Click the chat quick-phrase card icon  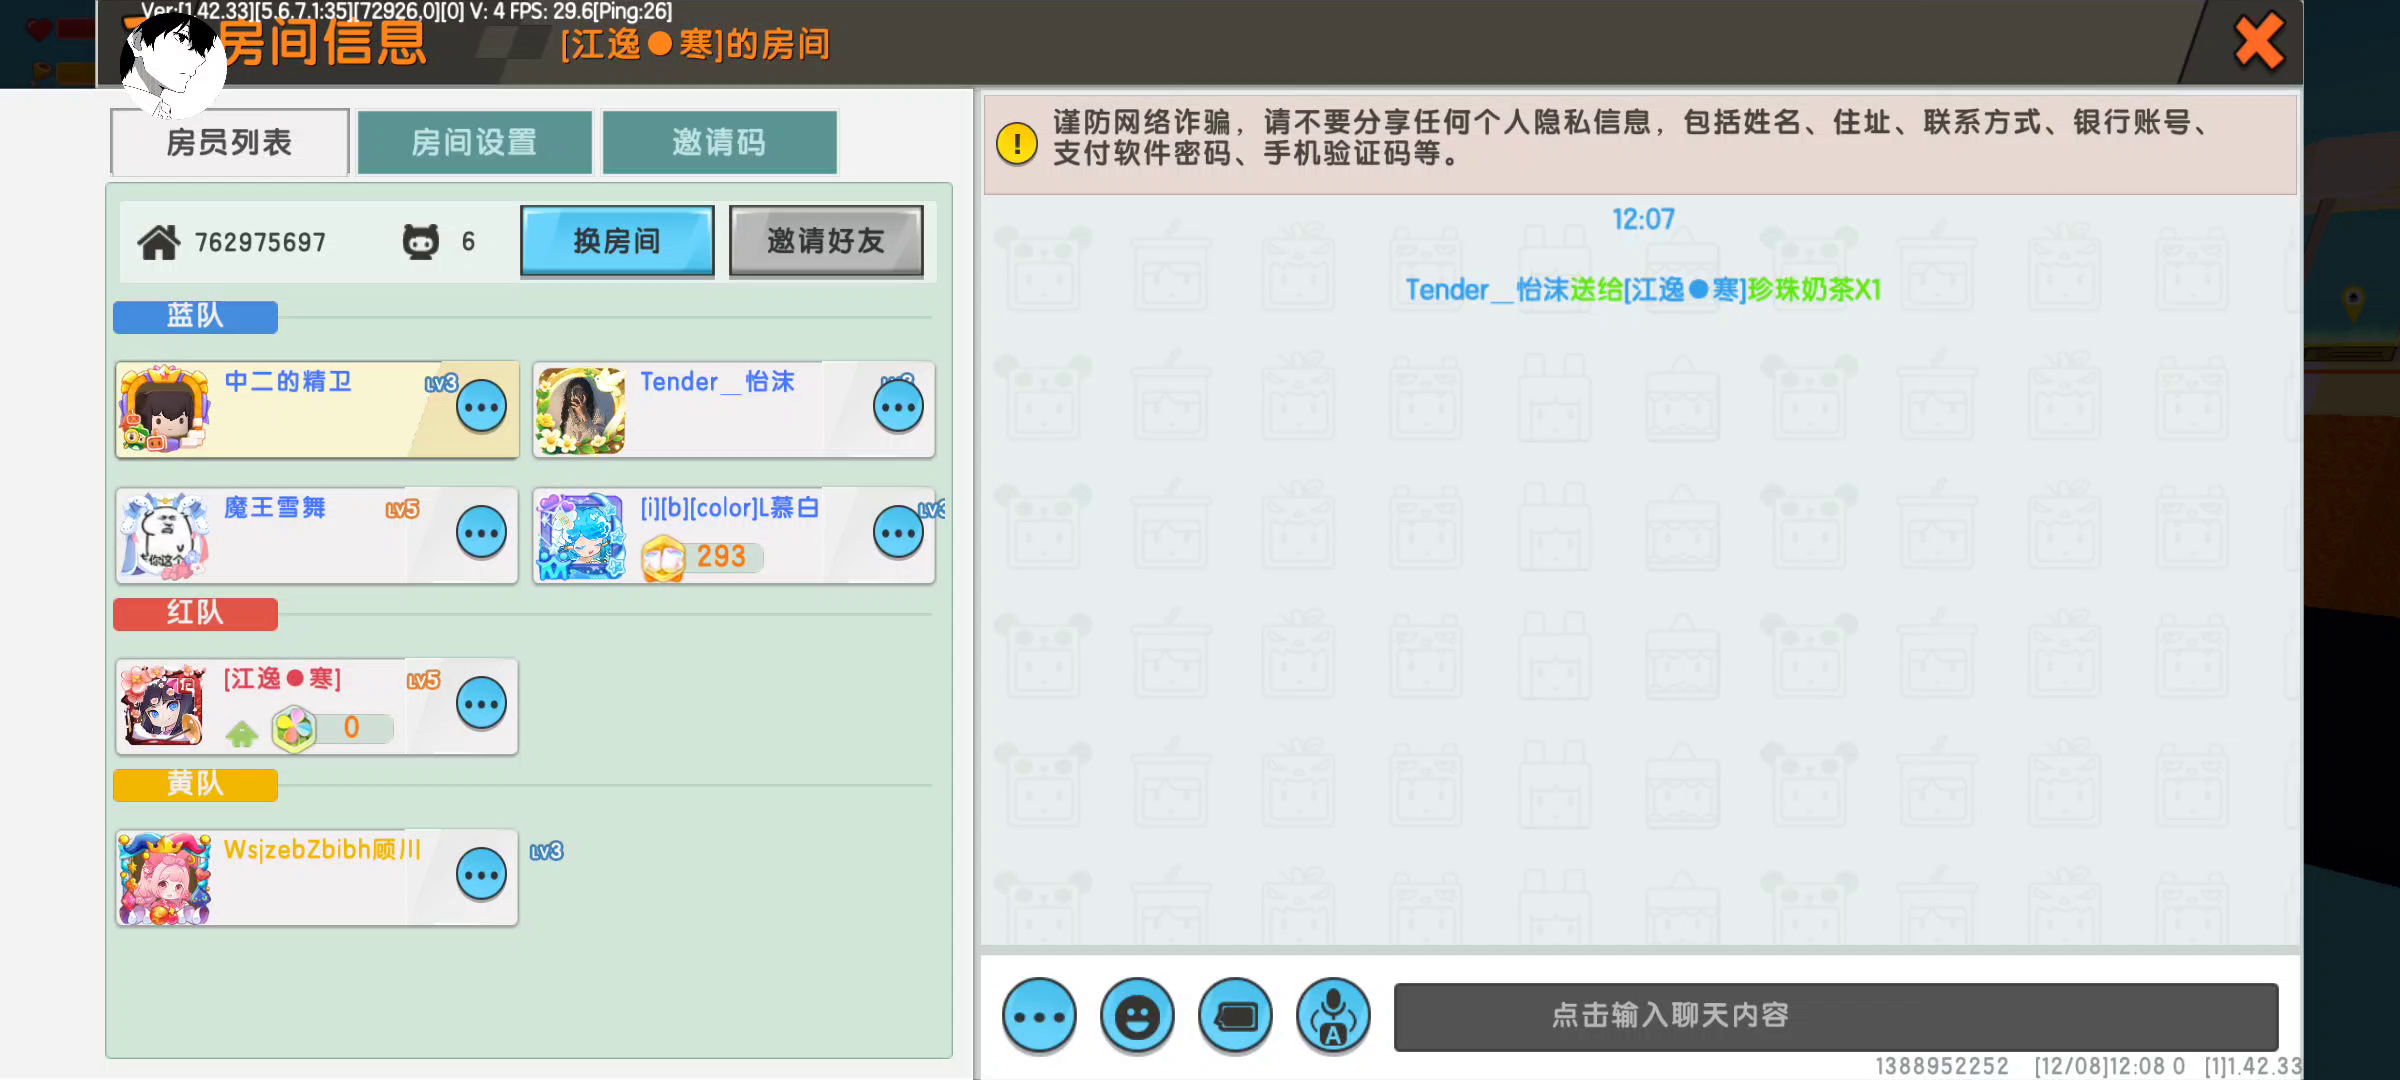point(1235,1016)
